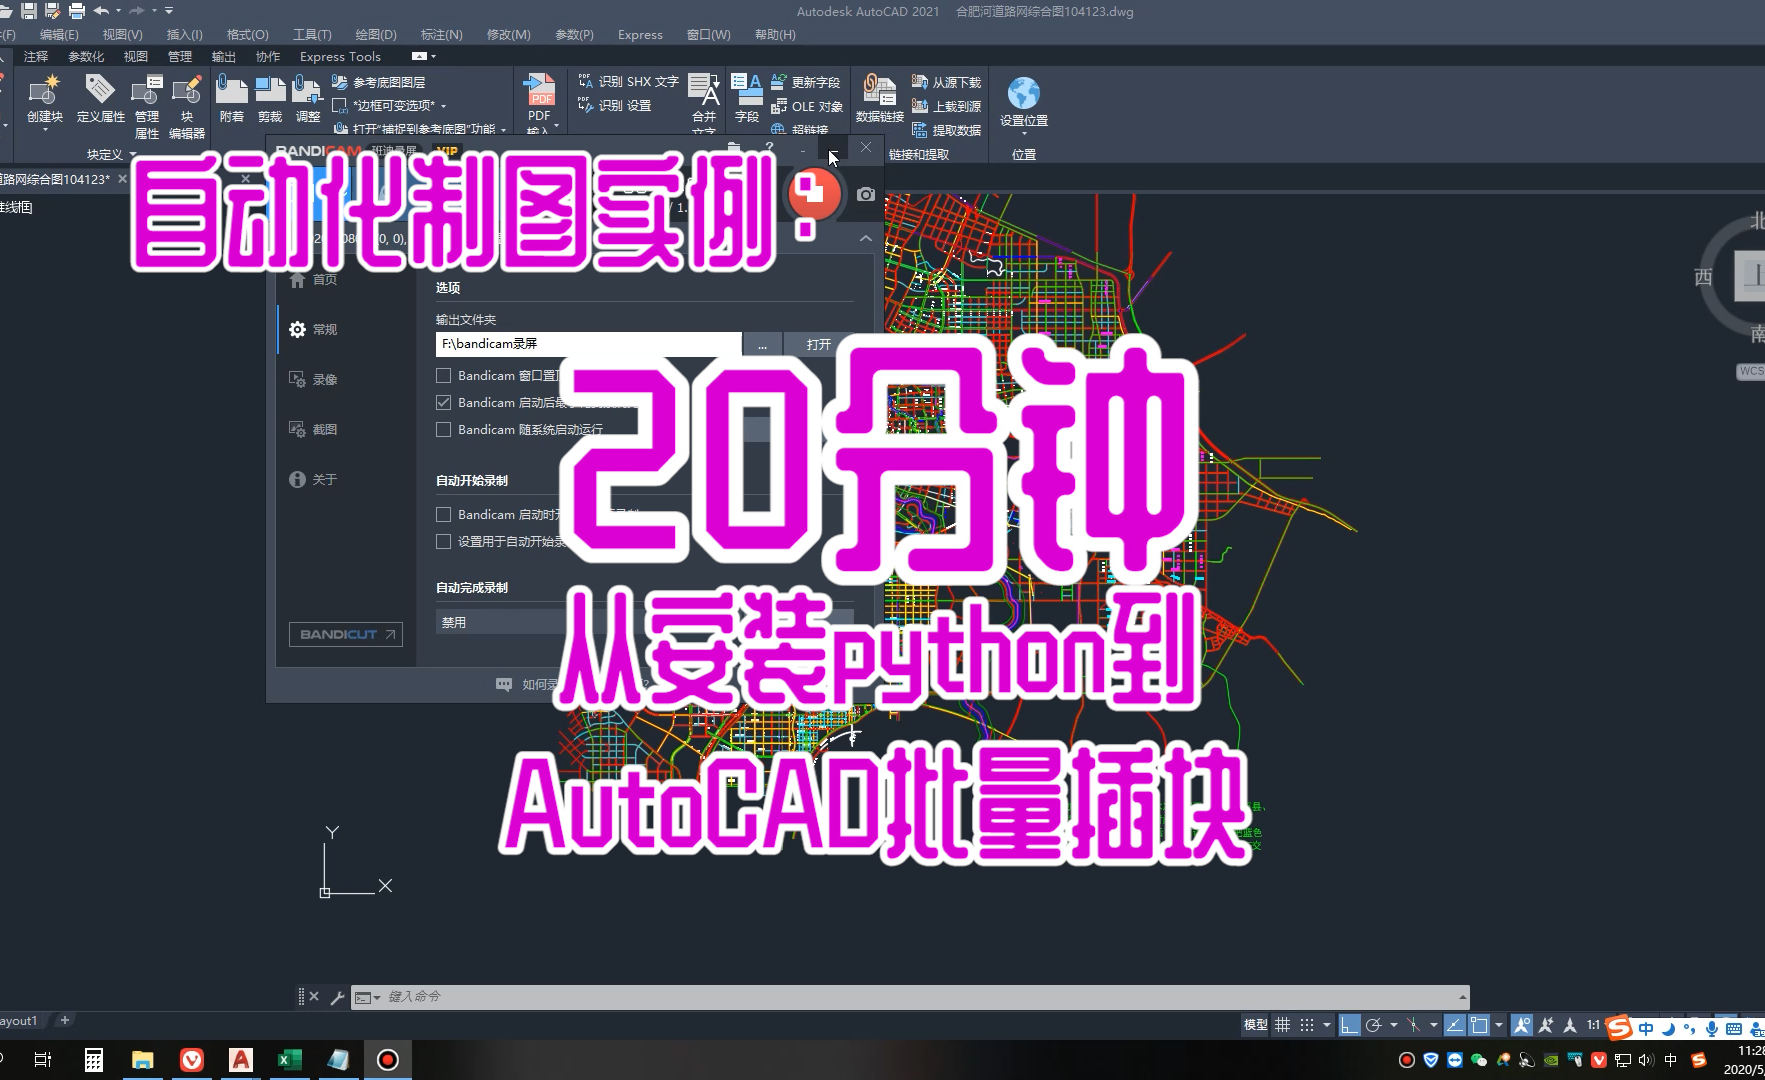Uncheck Bandicam 启动后最小化 option

pos(444,402)
